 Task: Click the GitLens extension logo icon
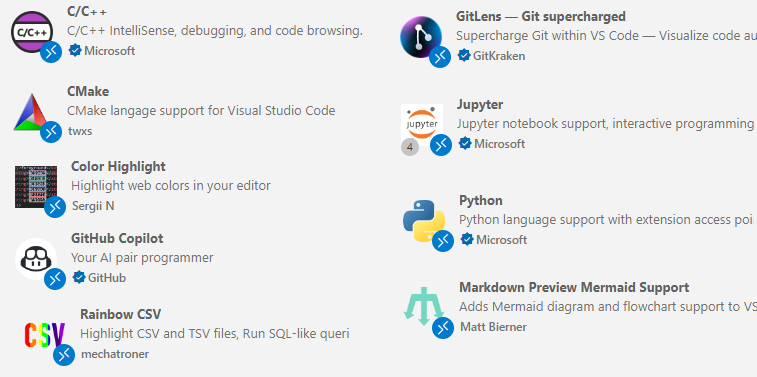click(x=421, y=37)
